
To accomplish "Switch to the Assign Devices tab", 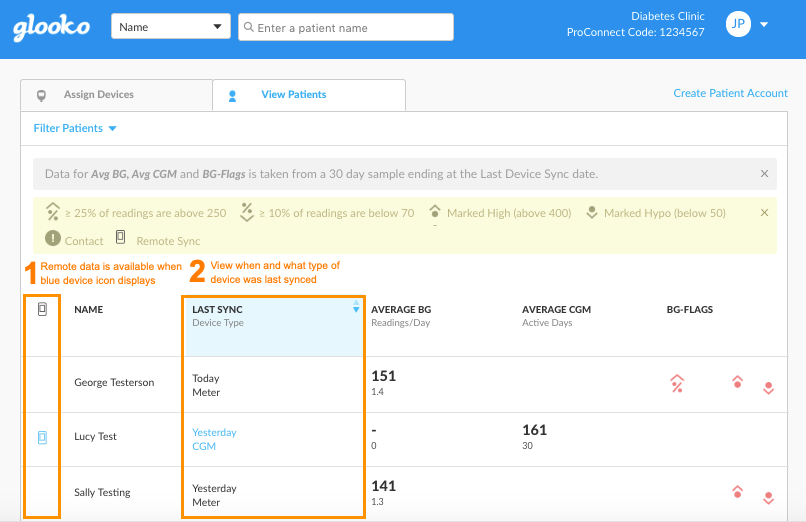I will [116, 95].
